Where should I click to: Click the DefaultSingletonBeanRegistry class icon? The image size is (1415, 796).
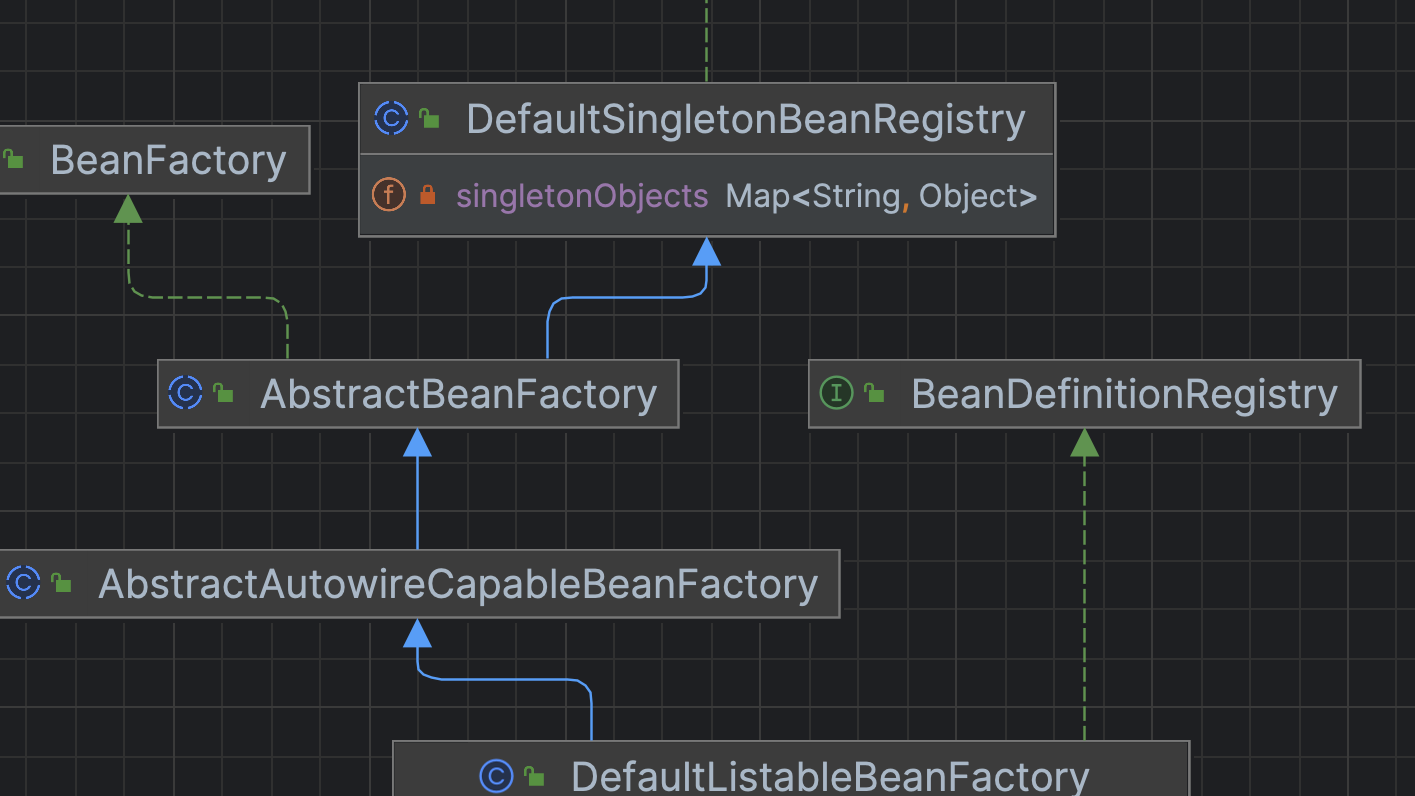pyautogui.click(x=391, y=118)
